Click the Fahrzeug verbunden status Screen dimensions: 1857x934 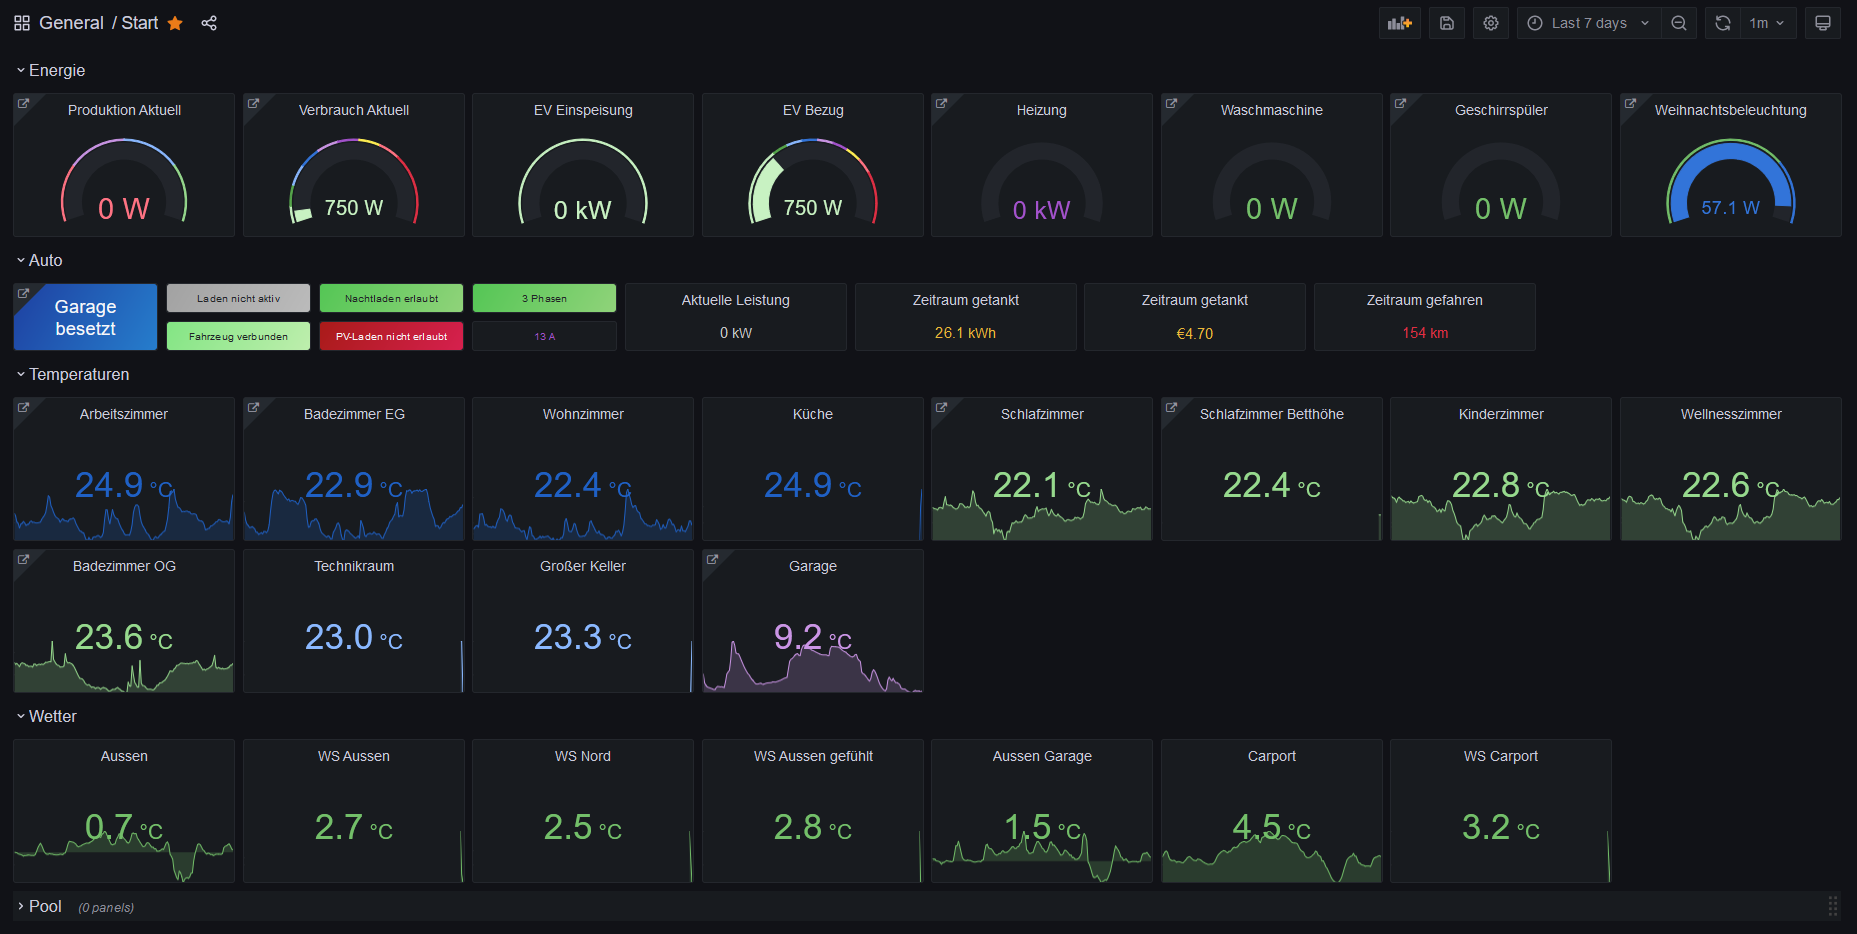pos(238,336)
